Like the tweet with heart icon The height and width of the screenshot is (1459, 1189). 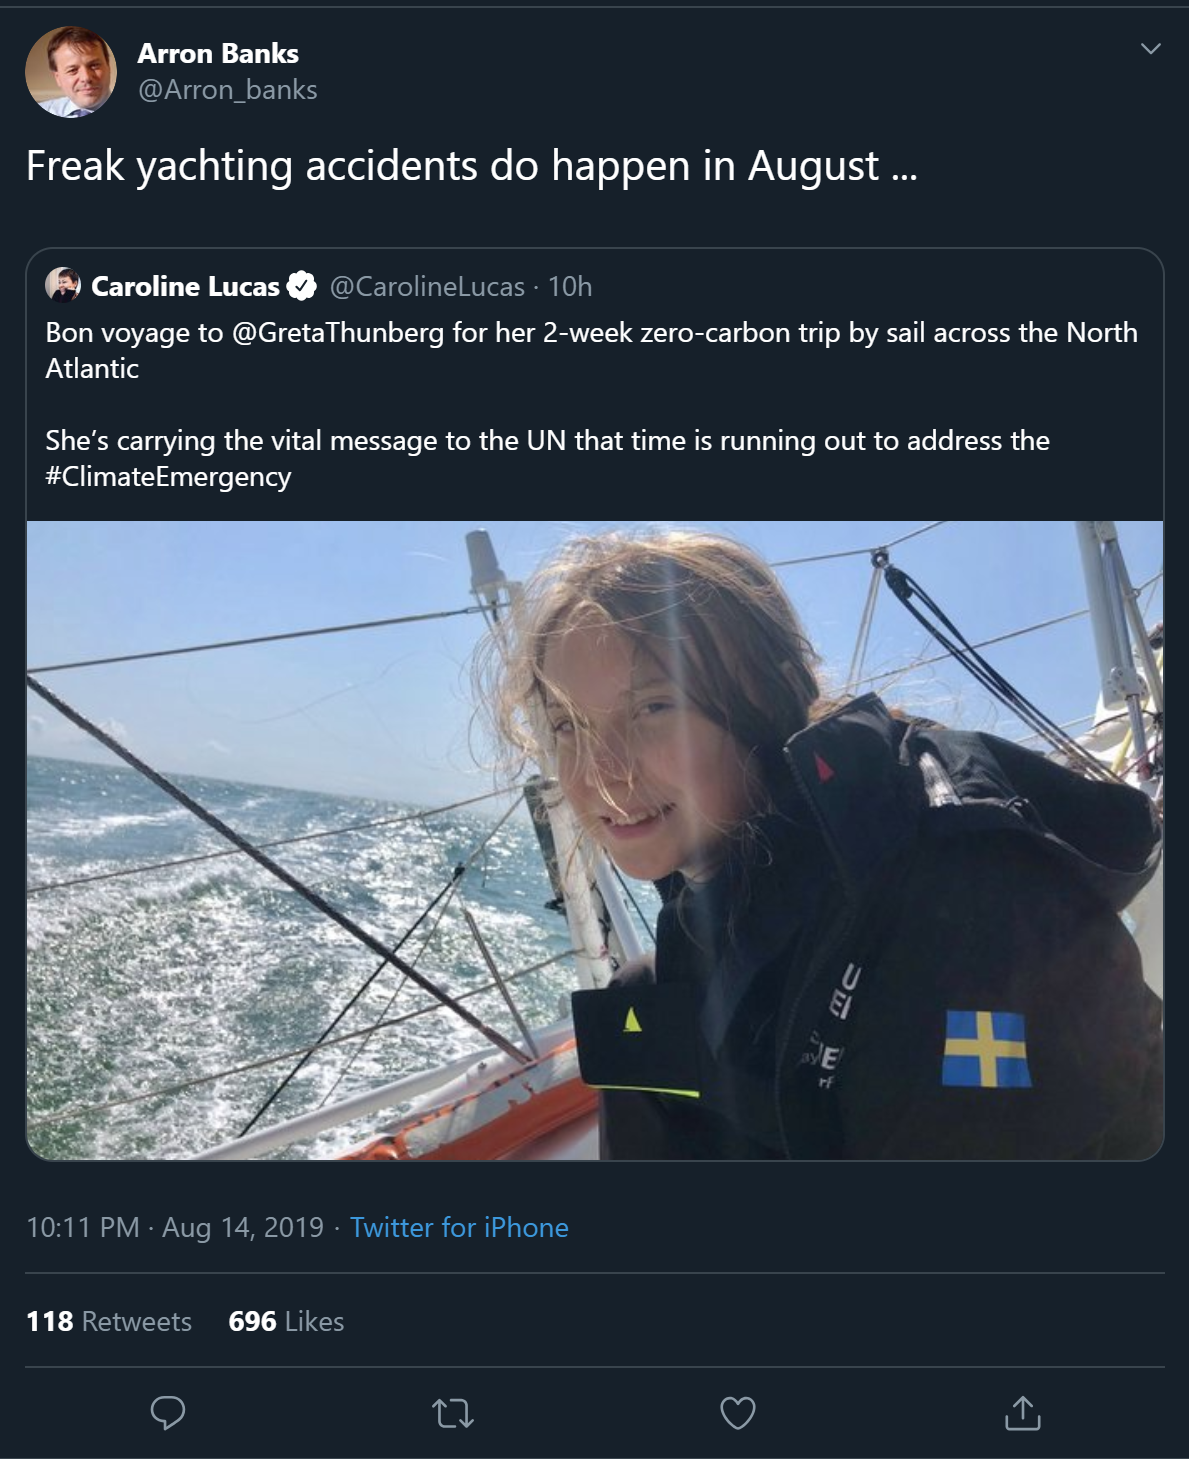click(738, 1413)
